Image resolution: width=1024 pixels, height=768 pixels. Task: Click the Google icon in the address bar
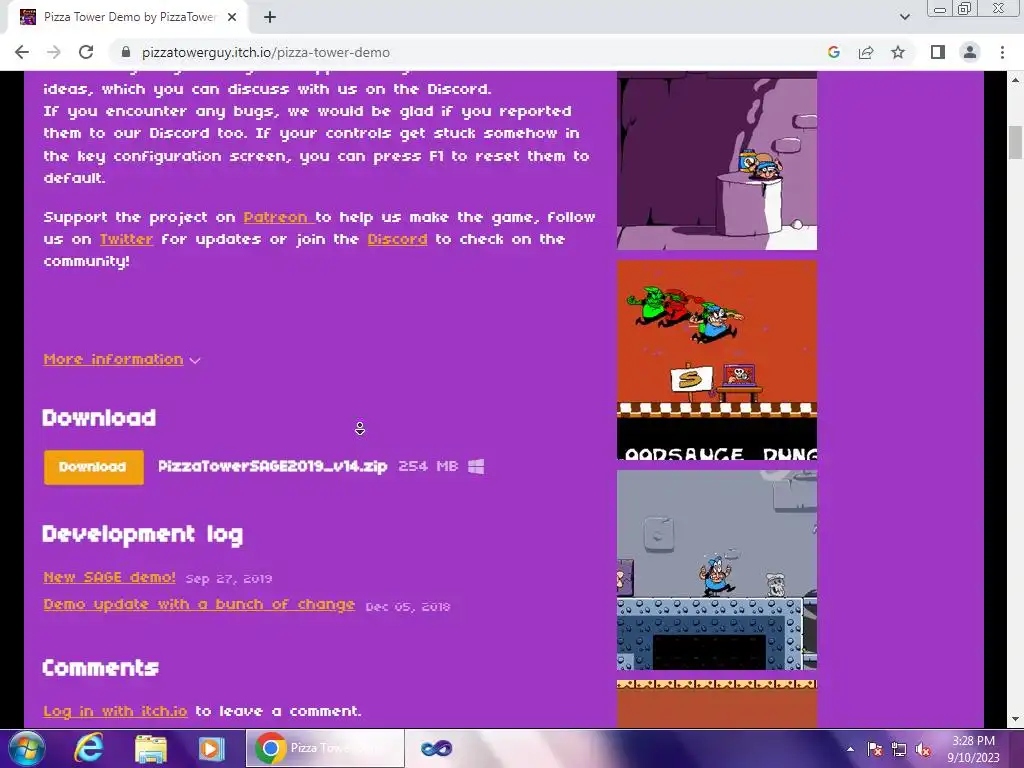pos(833,52)
